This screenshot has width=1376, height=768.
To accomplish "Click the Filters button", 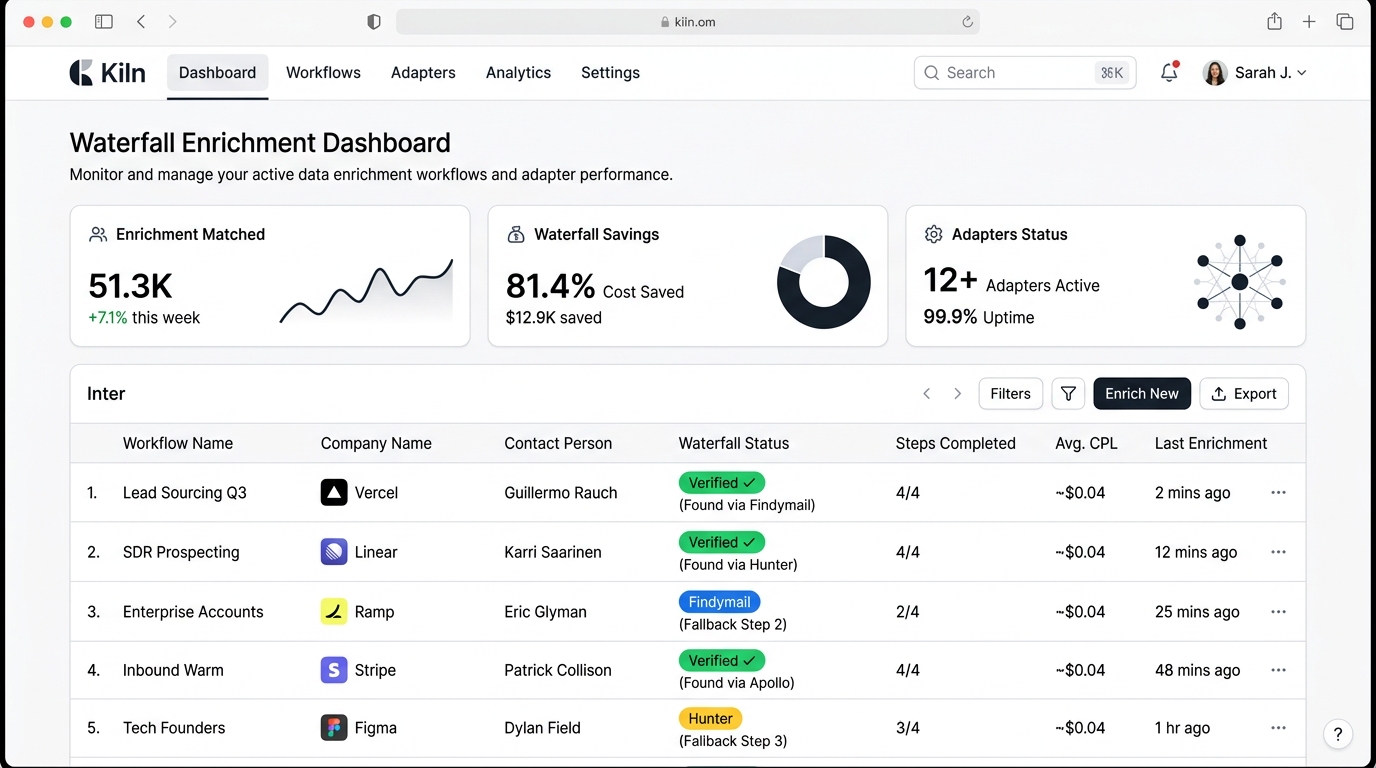I will coord(1010,394).
